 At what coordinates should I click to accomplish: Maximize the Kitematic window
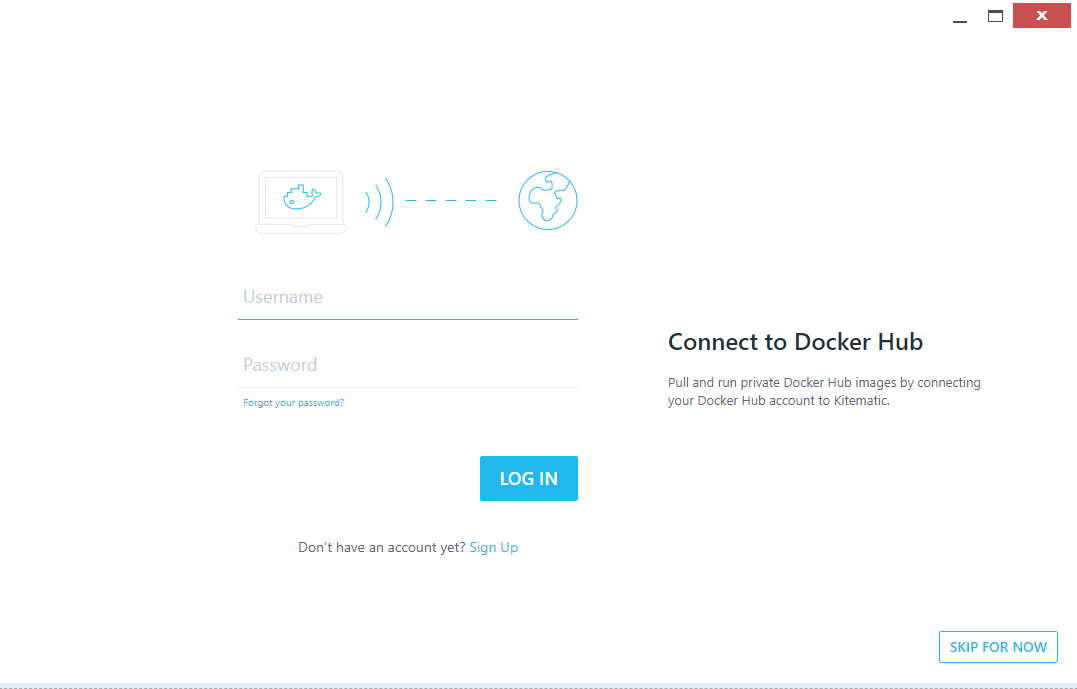click(x=995, y=16)
